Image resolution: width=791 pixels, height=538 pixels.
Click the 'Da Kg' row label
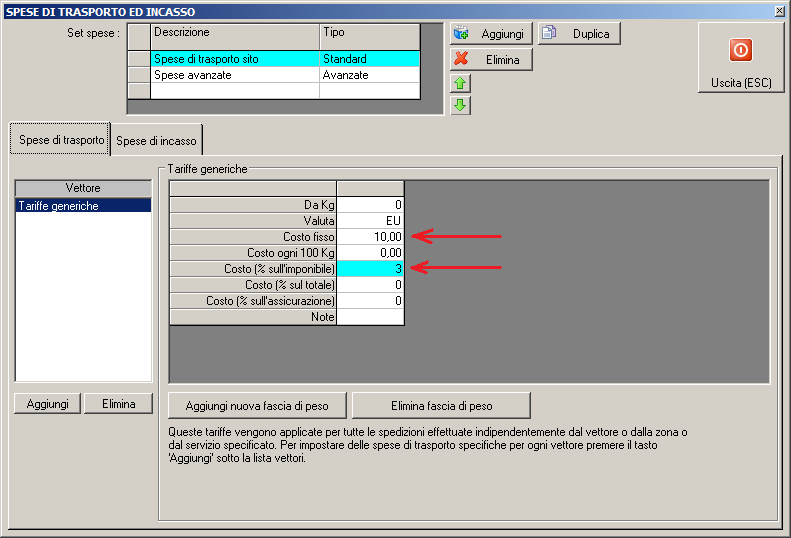coord(253,204)
